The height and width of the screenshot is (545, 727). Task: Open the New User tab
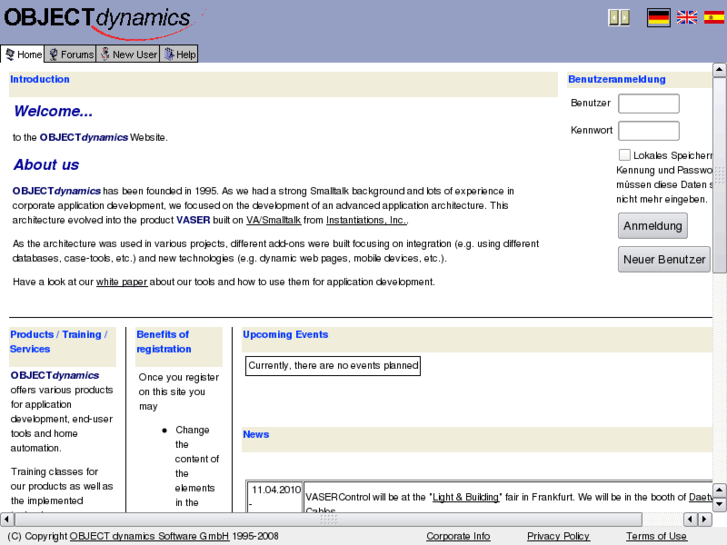coord(128,54)
